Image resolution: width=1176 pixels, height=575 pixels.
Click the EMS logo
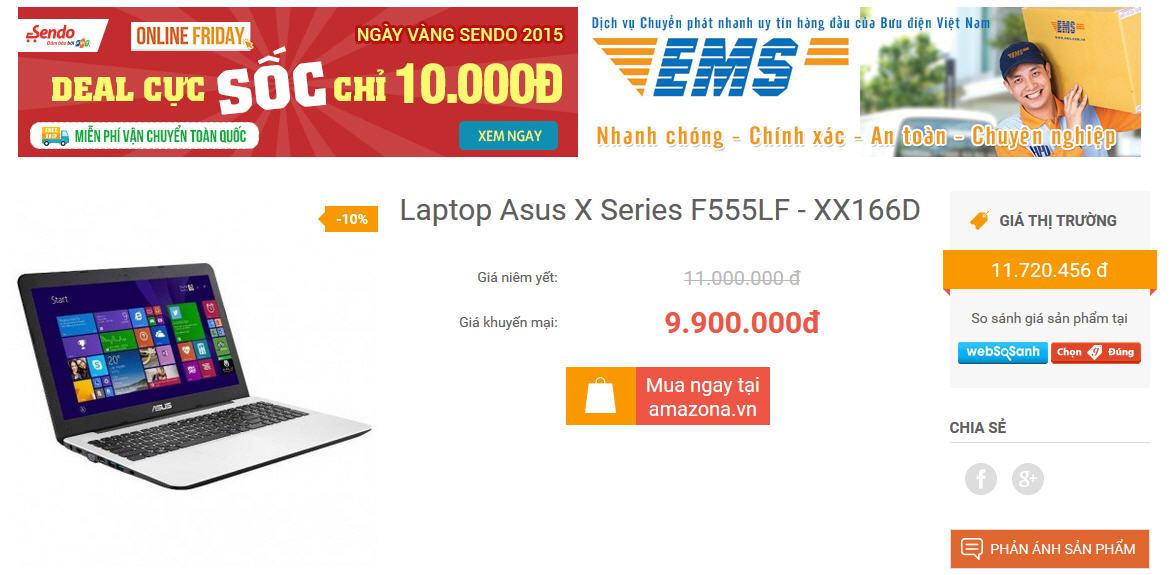pyautogui.click(x=720, y=67)
